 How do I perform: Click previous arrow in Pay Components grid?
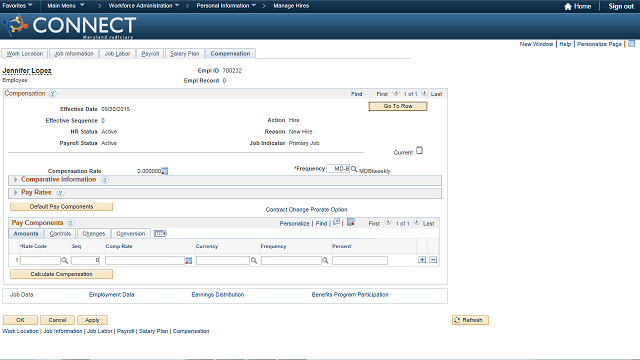(388, 222)
